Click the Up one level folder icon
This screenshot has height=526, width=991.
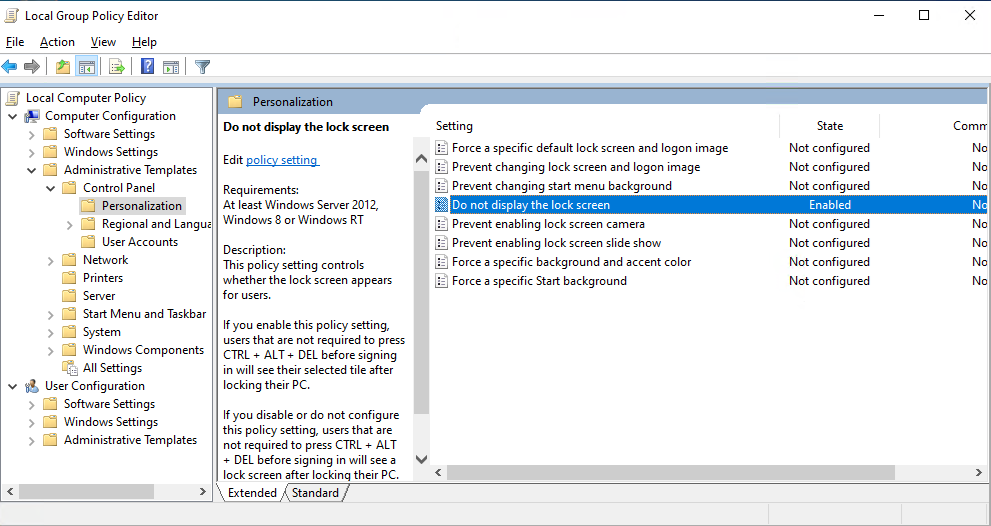pos(63,66)
